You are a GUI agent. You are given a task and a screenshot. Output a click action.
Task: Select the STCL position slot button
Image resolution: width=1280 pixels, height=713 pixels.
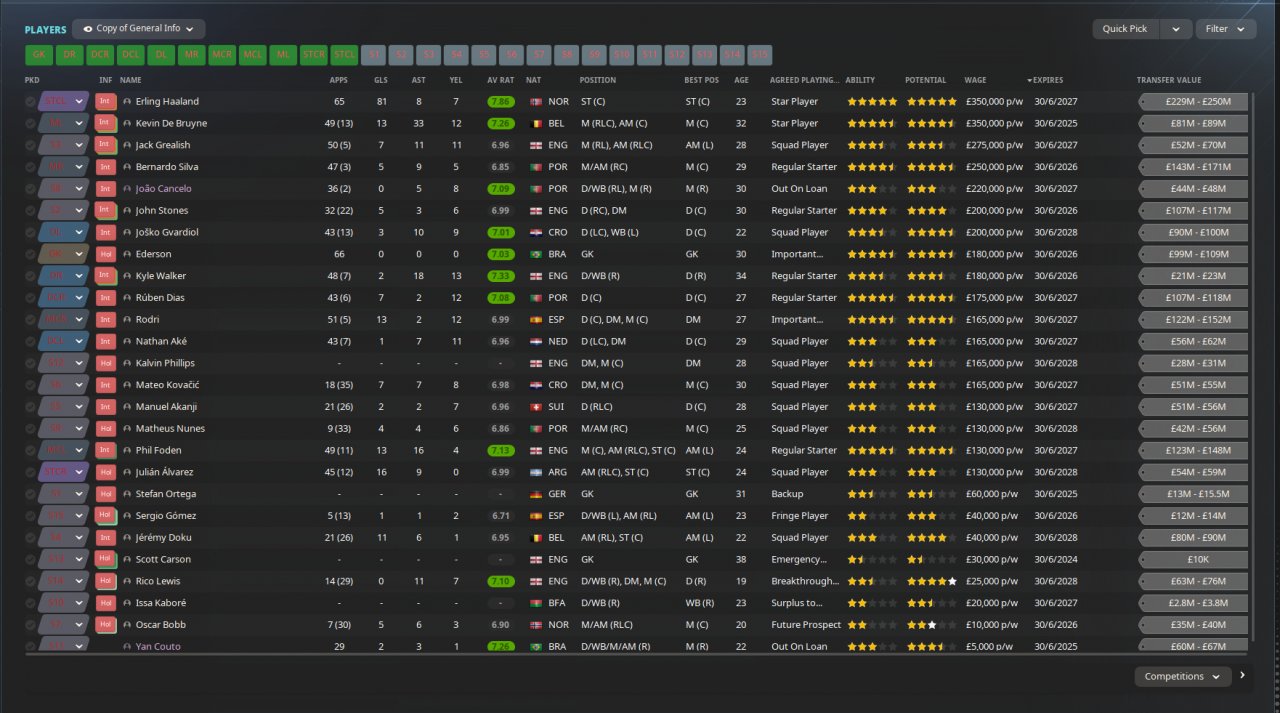tap(344, 55)
